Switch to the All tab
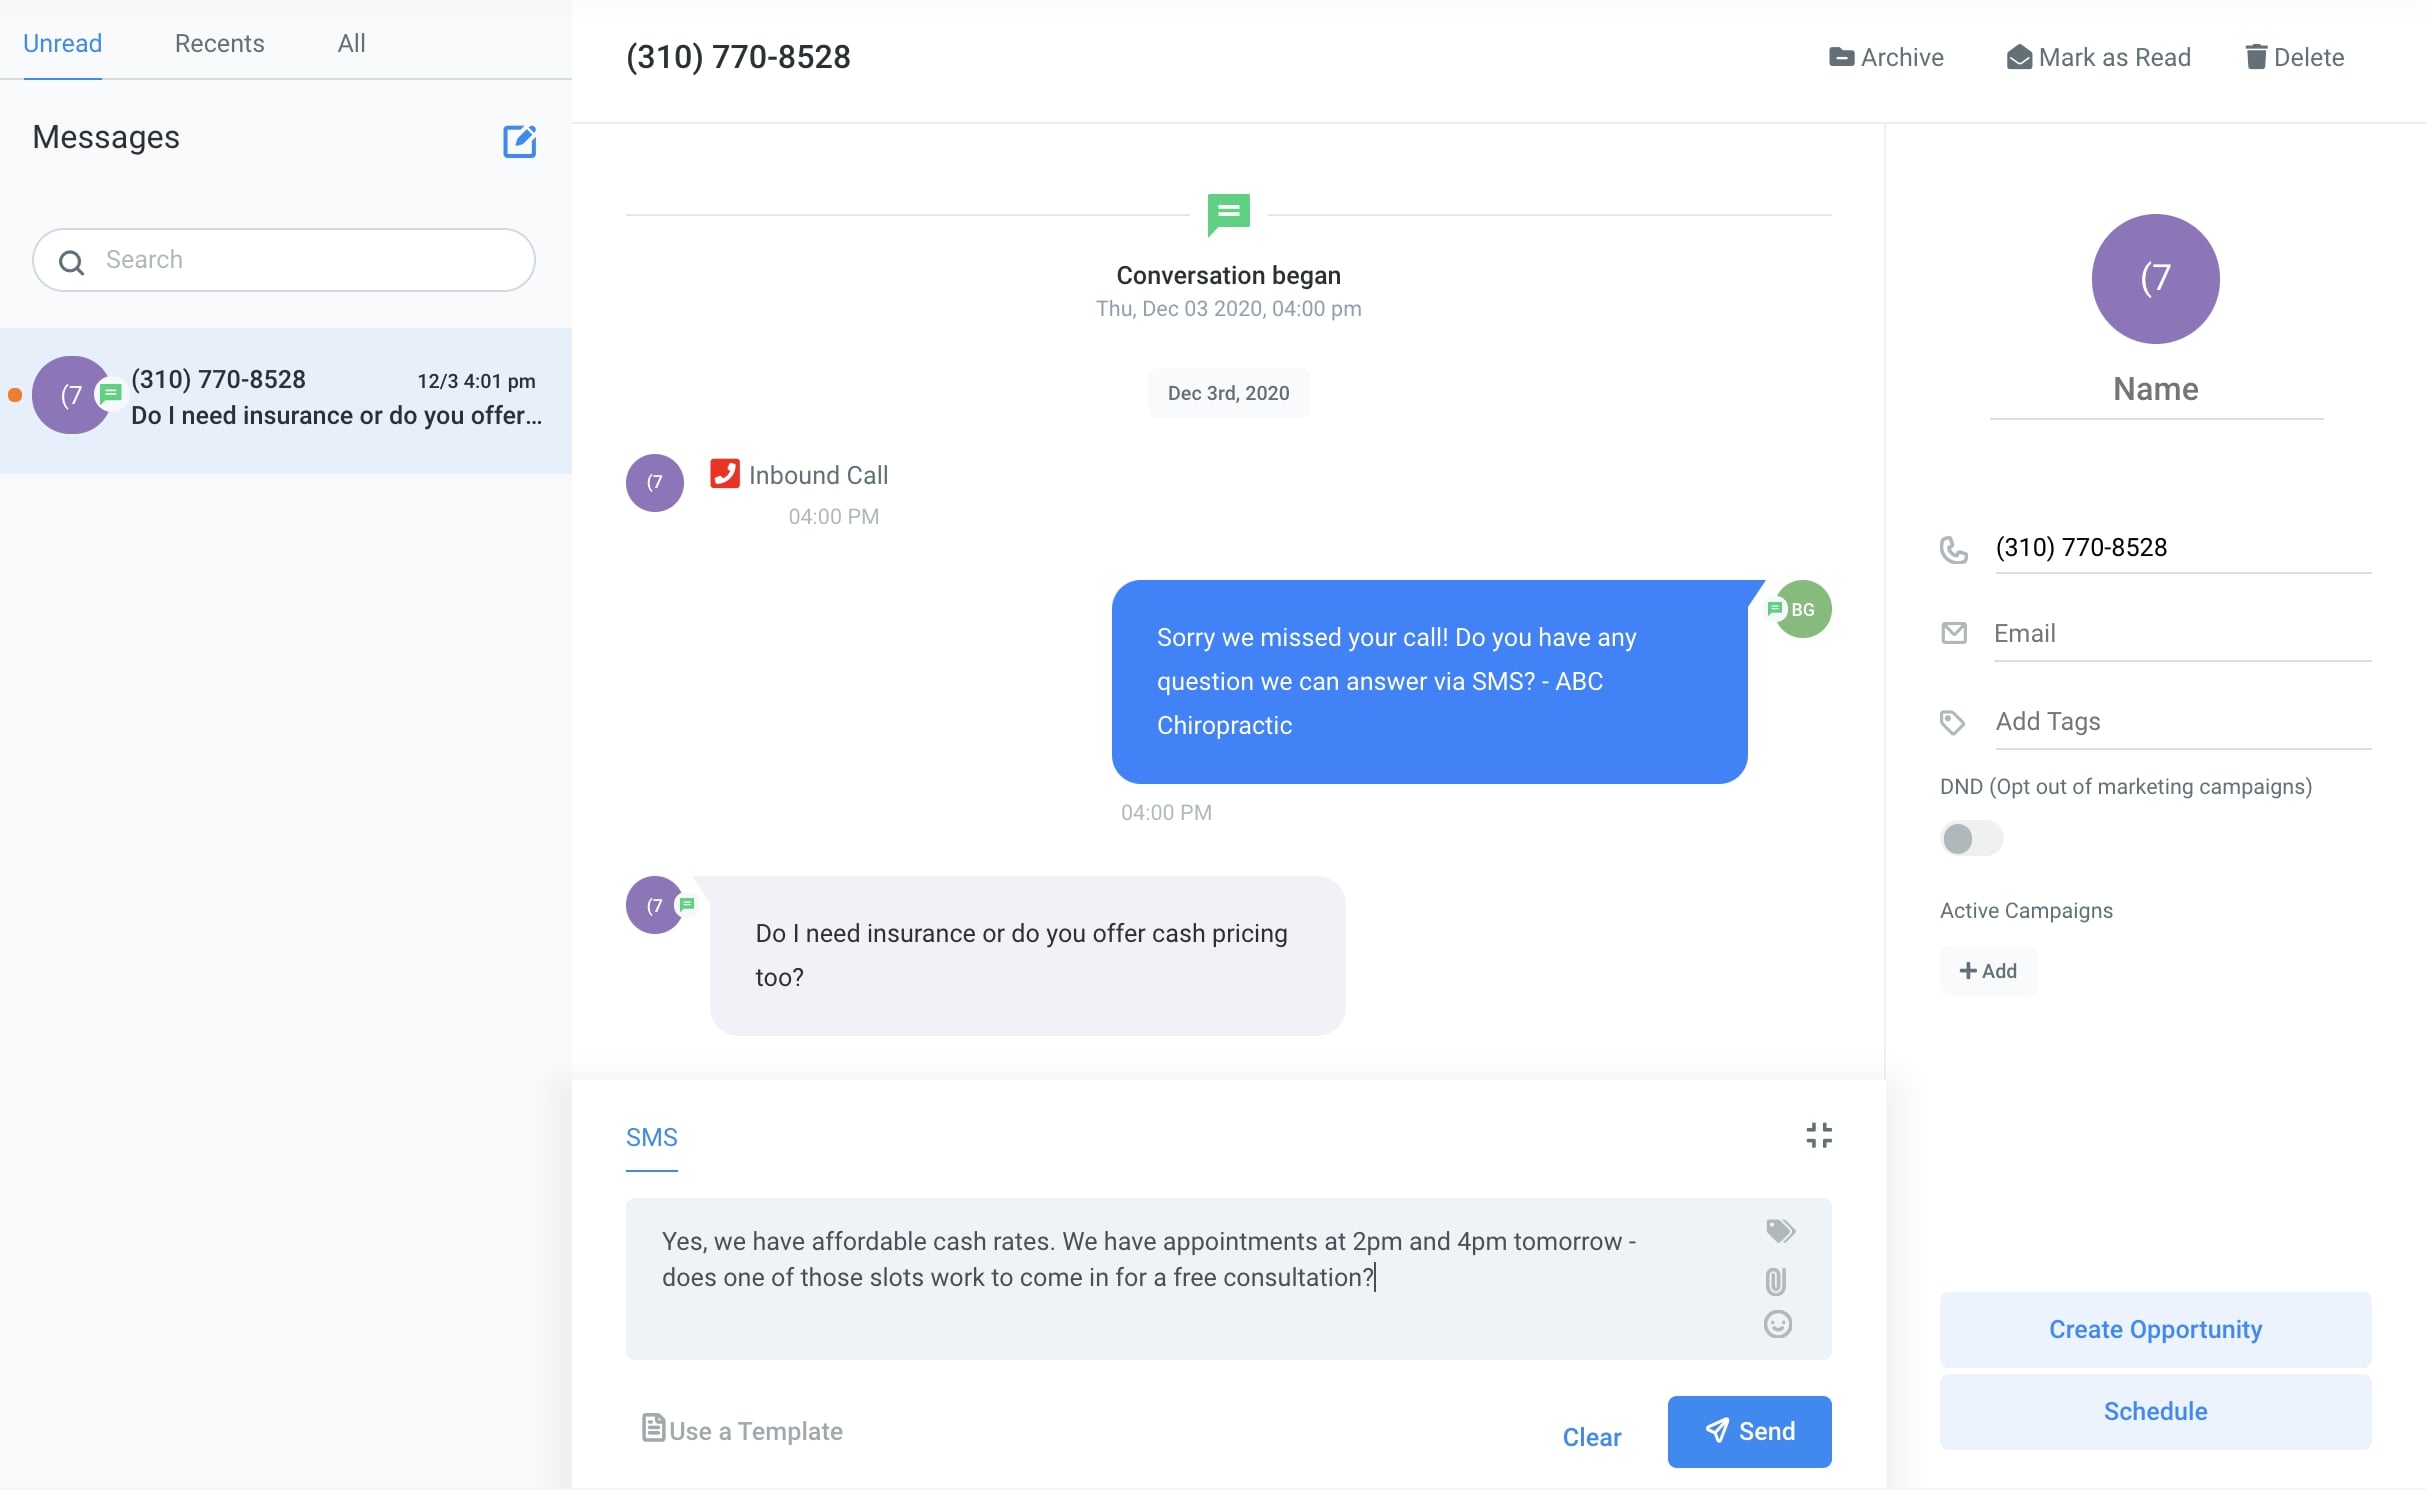This screenshot has width=2426, height=1490. pyautogui.click(x=351, y=43)
